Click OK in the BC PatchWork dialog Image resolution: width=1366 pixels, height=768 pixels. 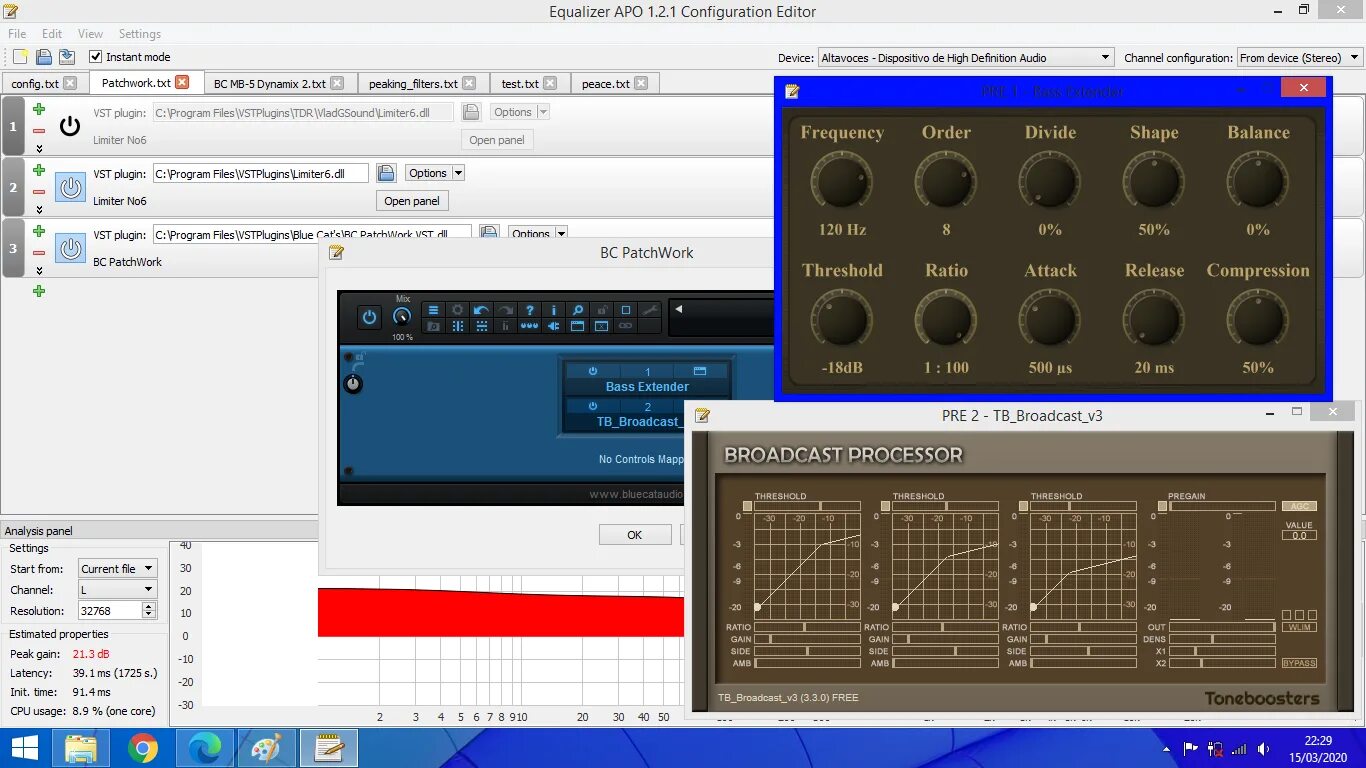pyautogui.click(x=635, y=534)
